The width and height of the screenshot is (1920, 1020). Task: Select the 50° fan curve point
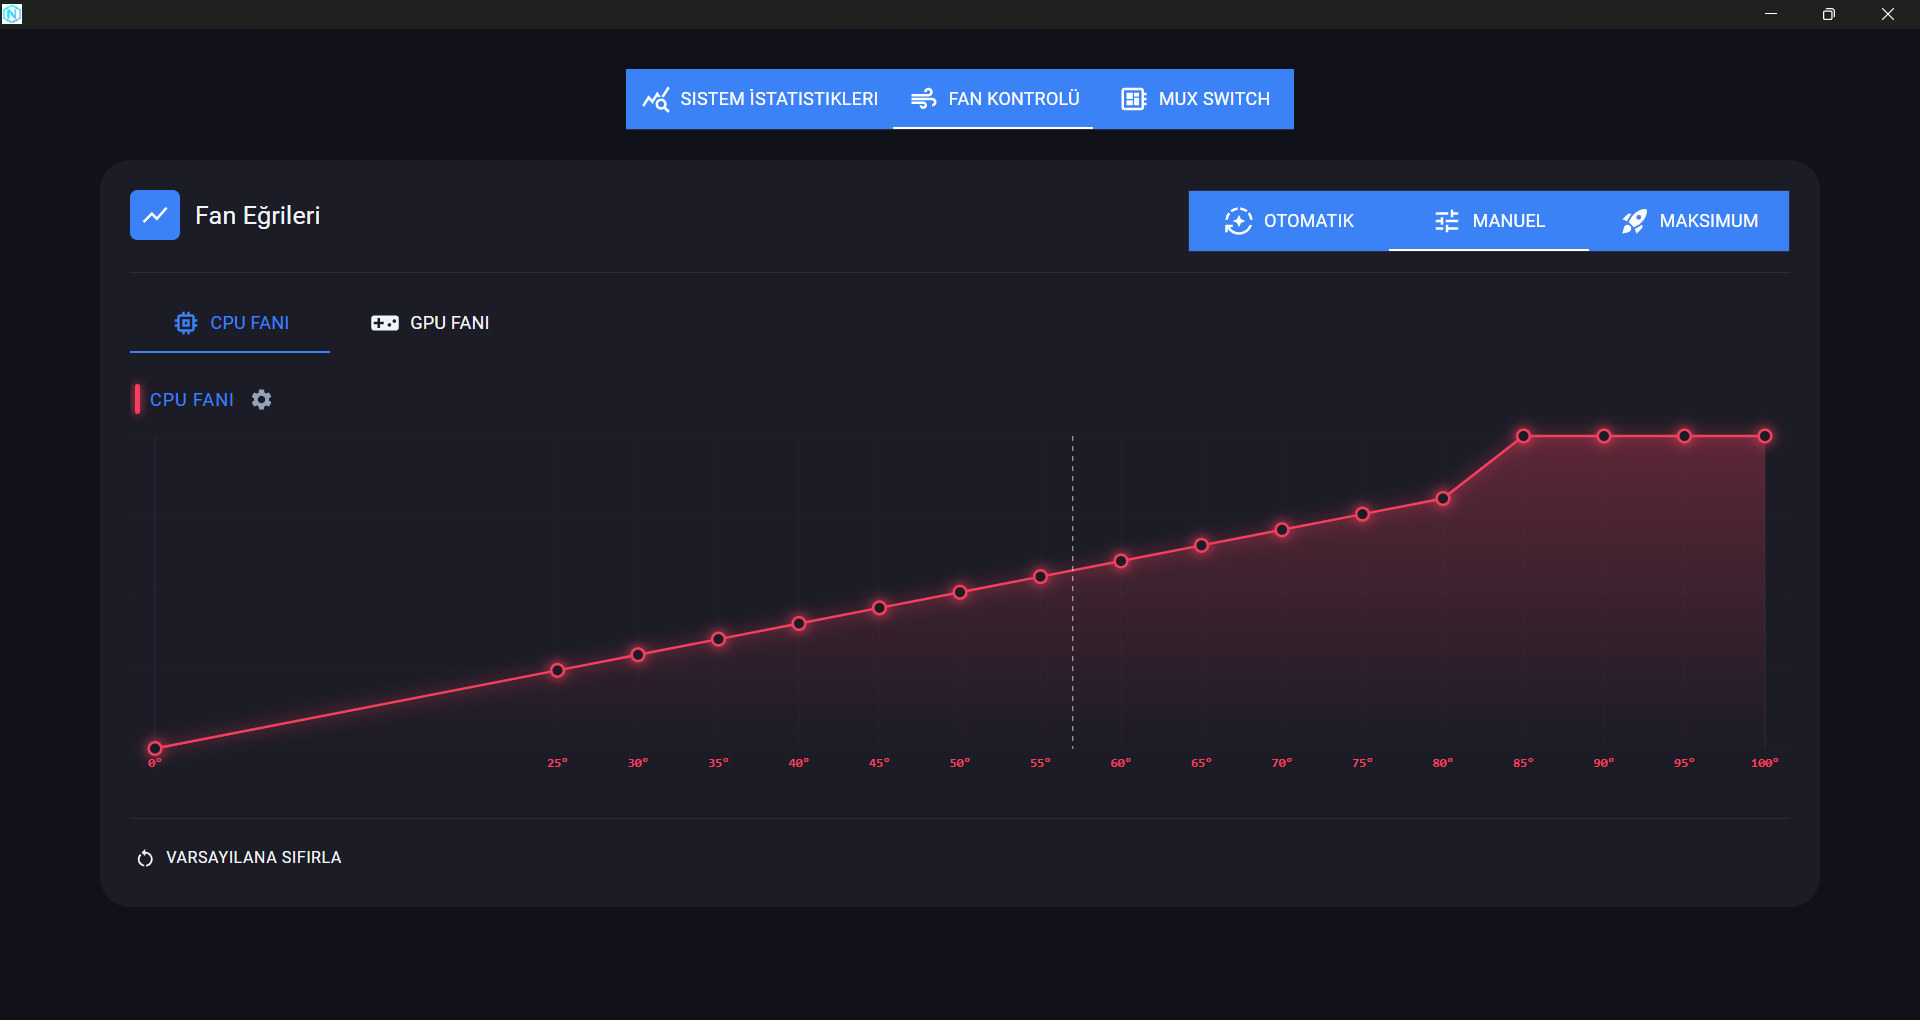point(960,592)
